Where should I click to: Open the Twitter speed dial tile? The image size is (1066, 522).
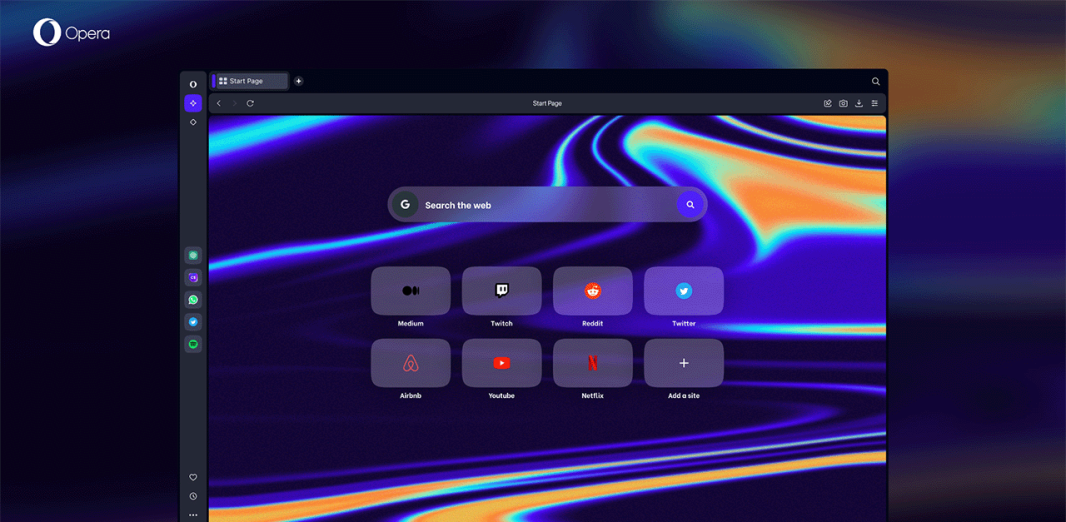tap(684, 291)
